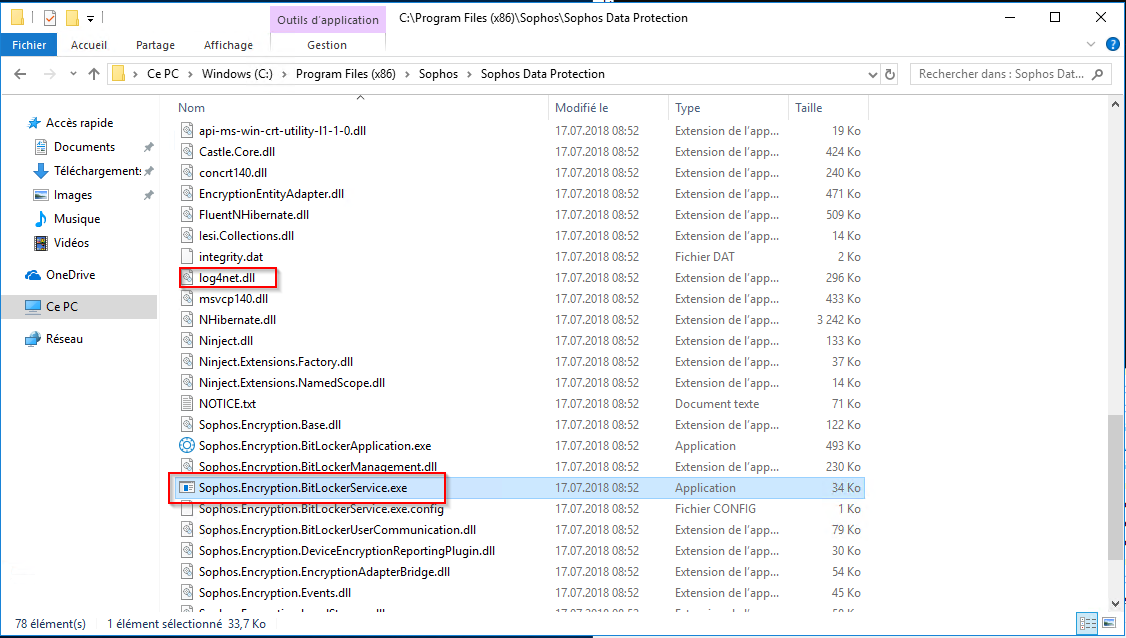Select the Sophos.Encryption.BitLockerService.exe icon

click(x=187, y=488)
